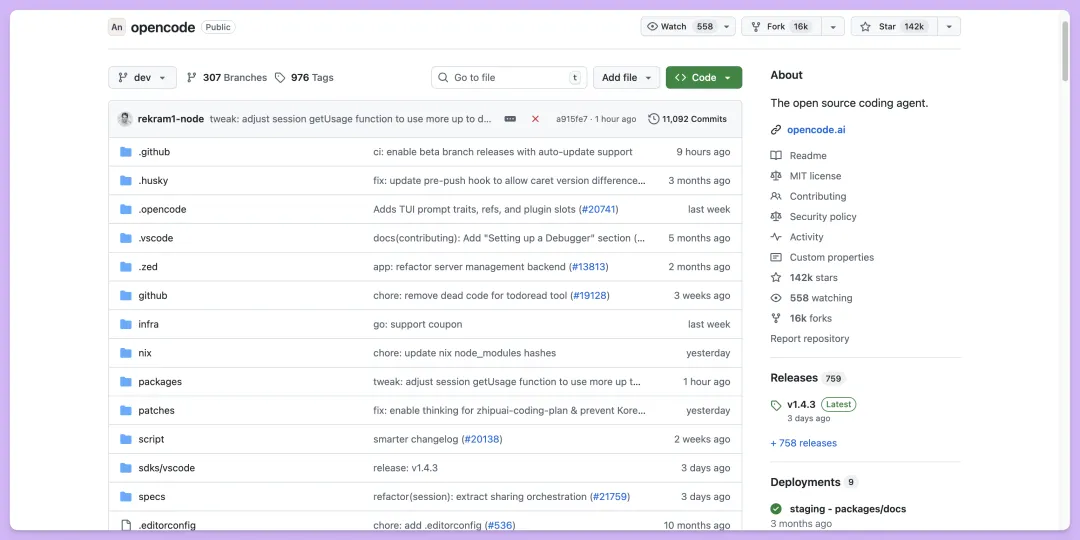View the 11,092 Commits history
Image resolution: width=1080 pixels, height=540 pixels.
pyautogui.click(x=687, y=119)
